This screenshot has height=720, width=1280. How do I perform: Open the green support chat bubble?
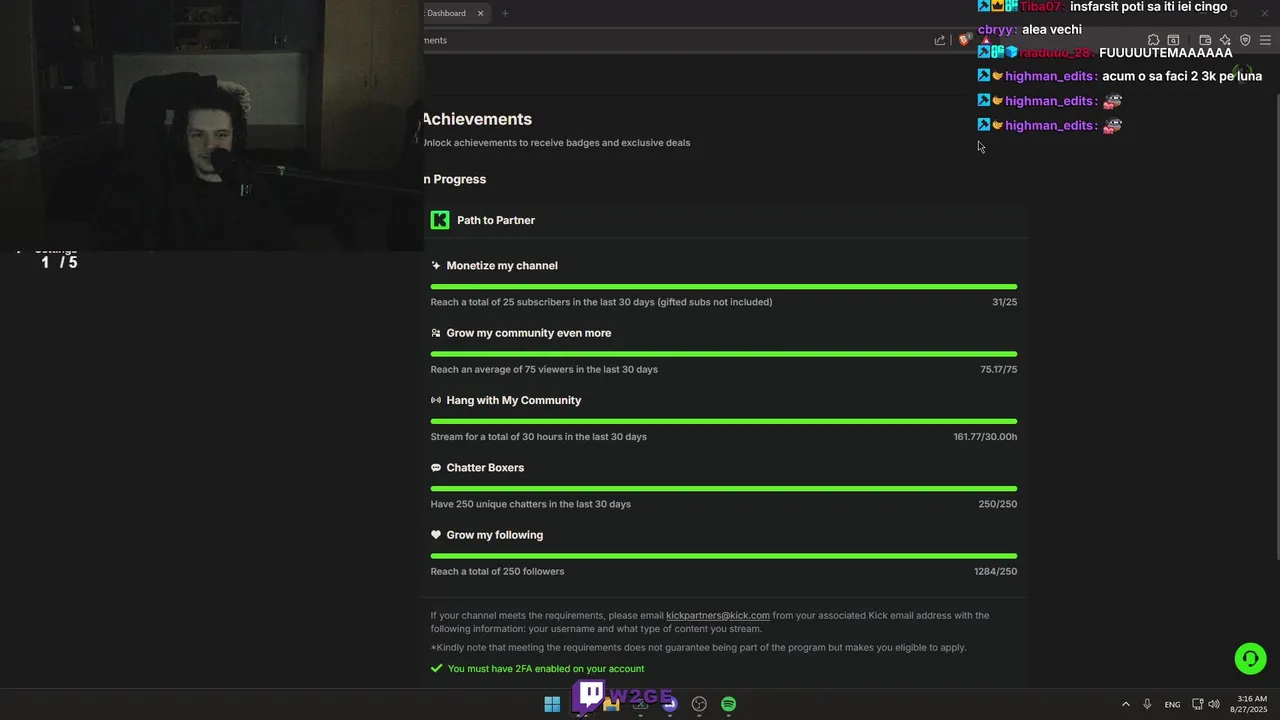pyautogui.click(x=1250, y=658)
